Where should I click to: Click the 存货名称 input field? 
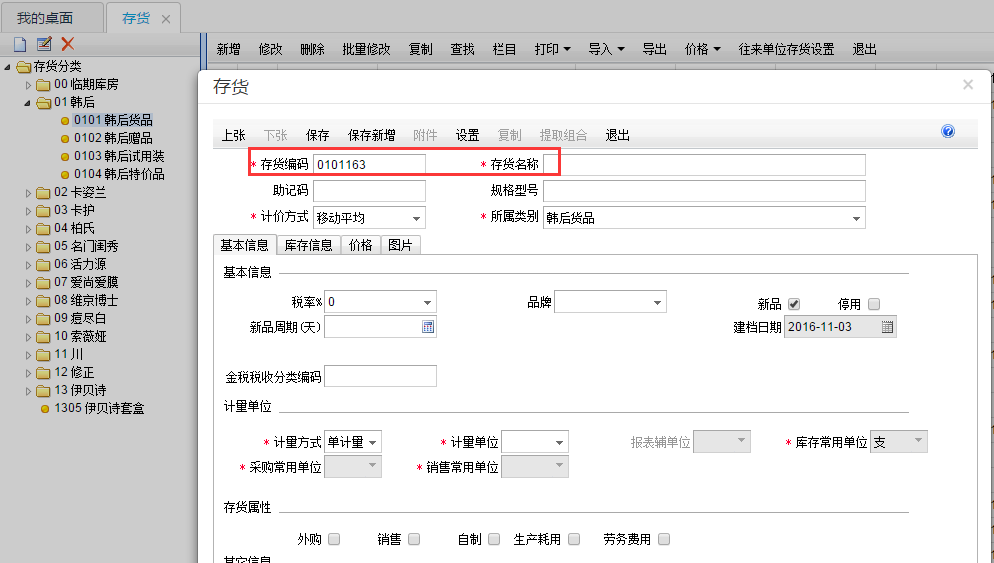(x=704, y=165)
